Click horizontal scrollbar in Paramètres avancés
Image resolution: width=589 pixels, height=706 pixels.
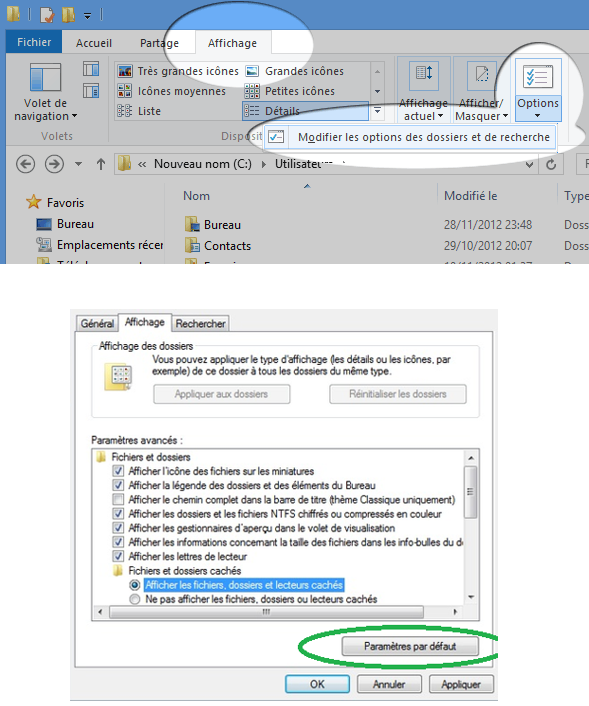tap(266, 612)
